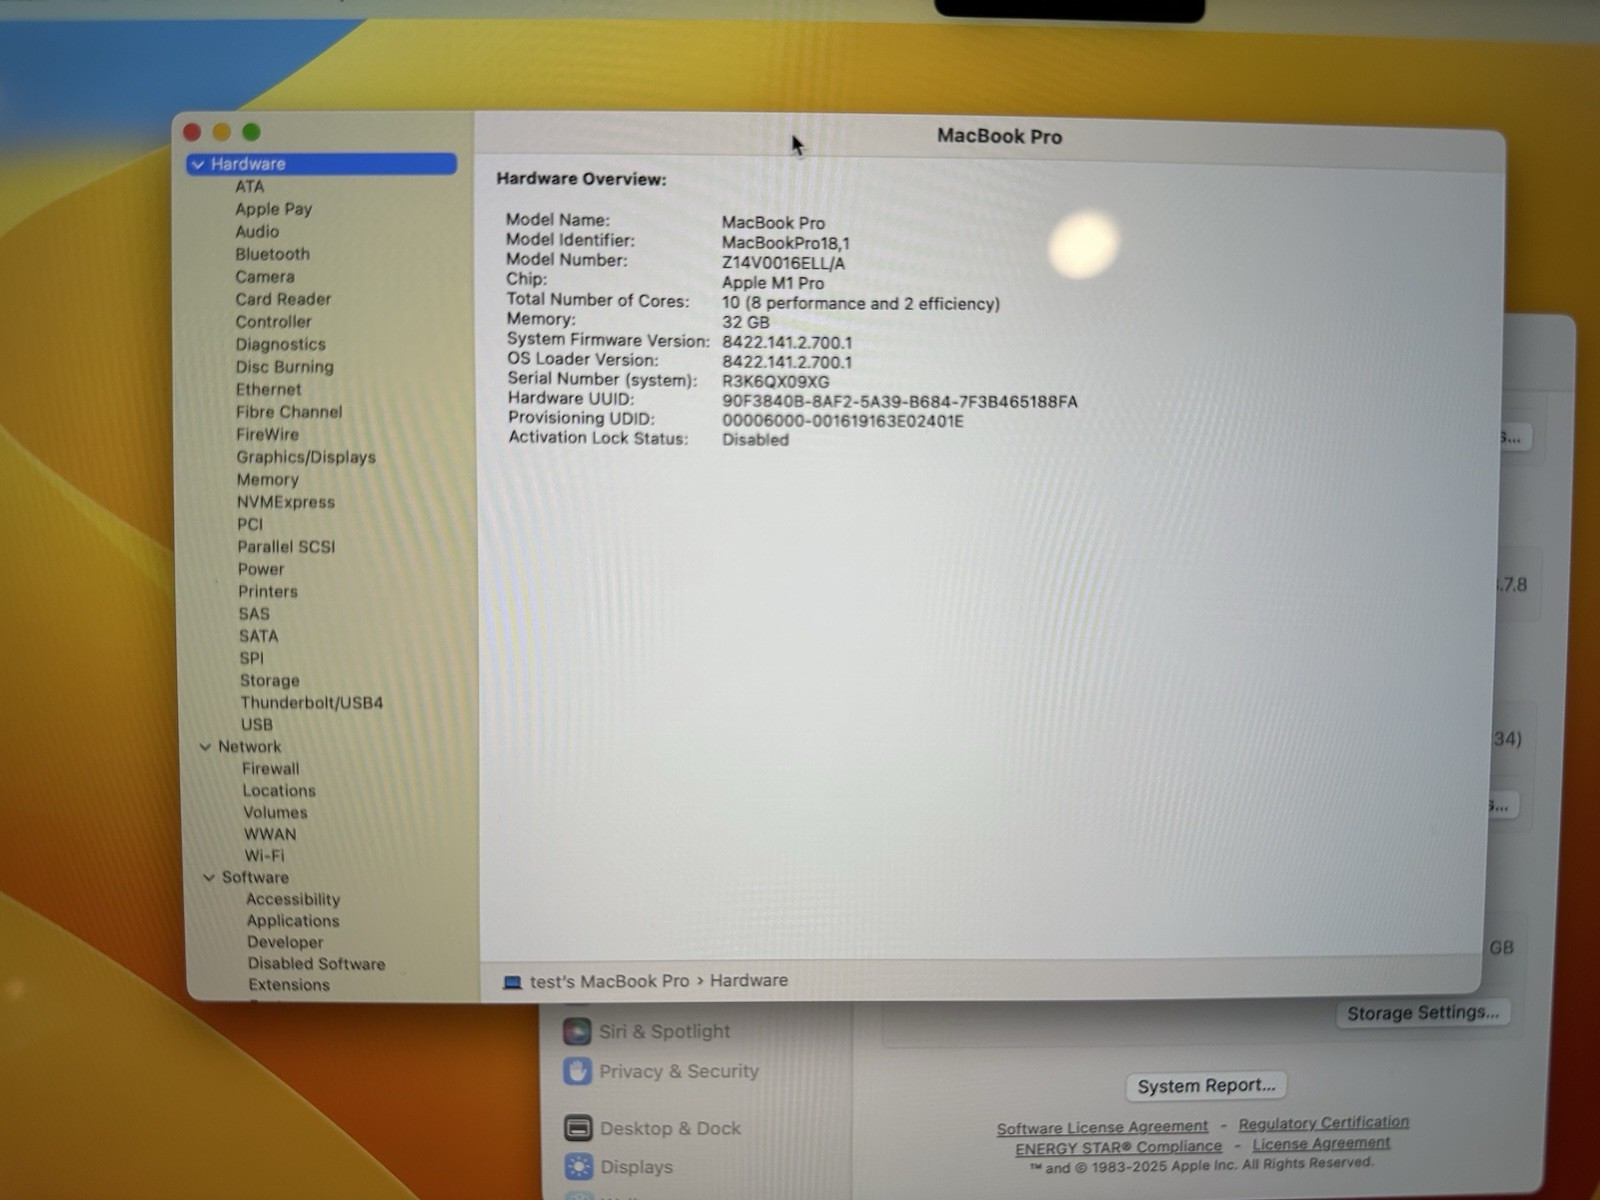Select USB in the sidebar
Image resolution: width=1600 pixels, height=1200 pixels.
[x=256, y=724]
